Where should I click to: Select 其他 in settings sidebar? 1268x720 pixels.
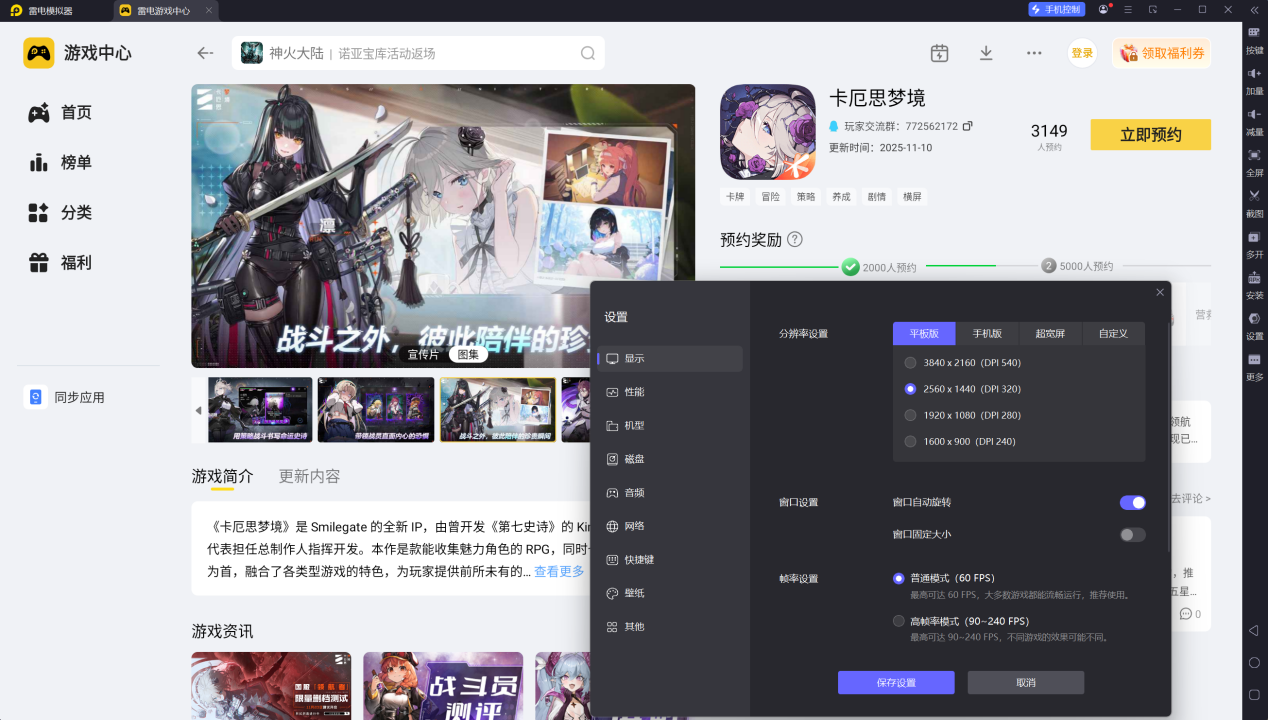pyautogui.click(x=670, y=627)
